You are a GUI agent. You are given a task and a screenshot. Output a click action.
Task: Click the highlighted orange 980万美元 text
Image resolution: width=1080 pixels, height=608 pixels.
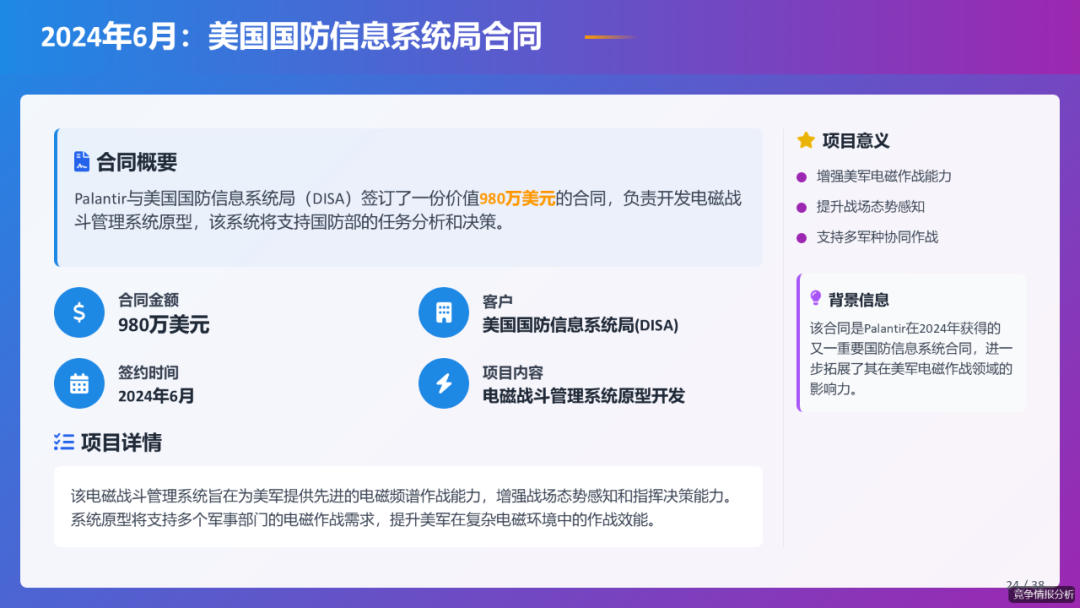(x=517, y=198)
